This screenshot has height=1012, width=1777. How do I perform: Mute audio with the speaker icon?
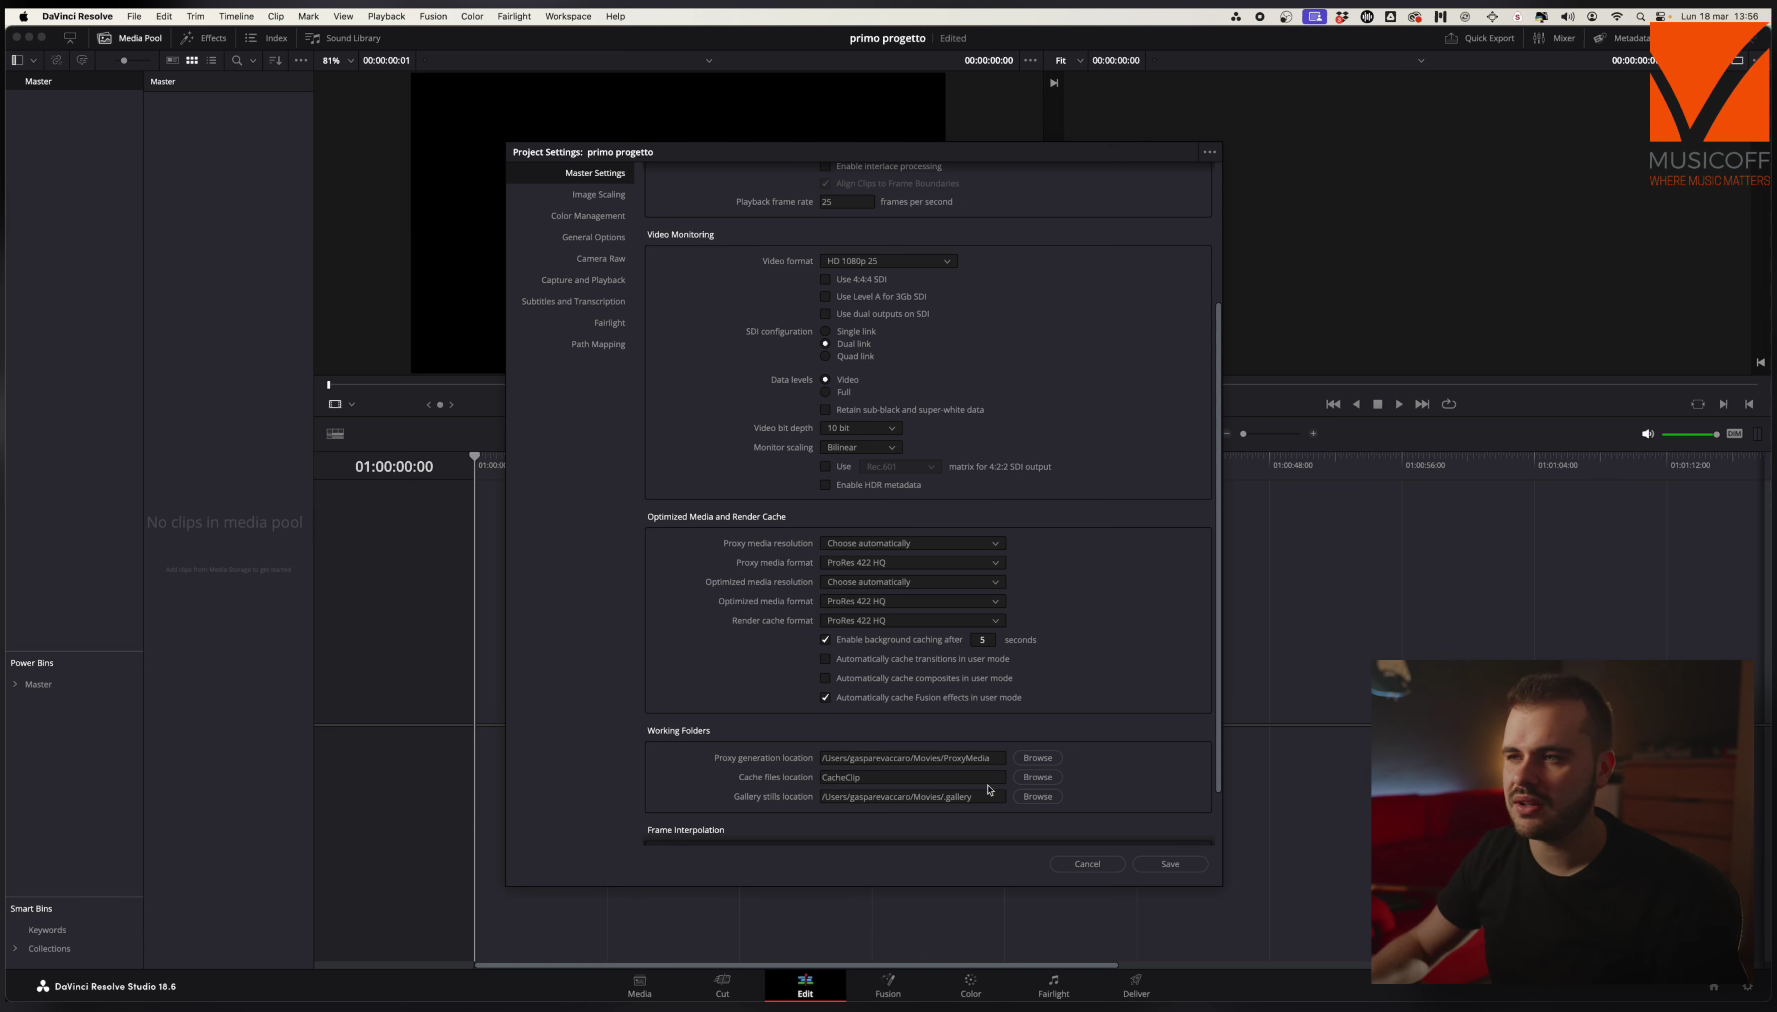[x=1647, y=434]
